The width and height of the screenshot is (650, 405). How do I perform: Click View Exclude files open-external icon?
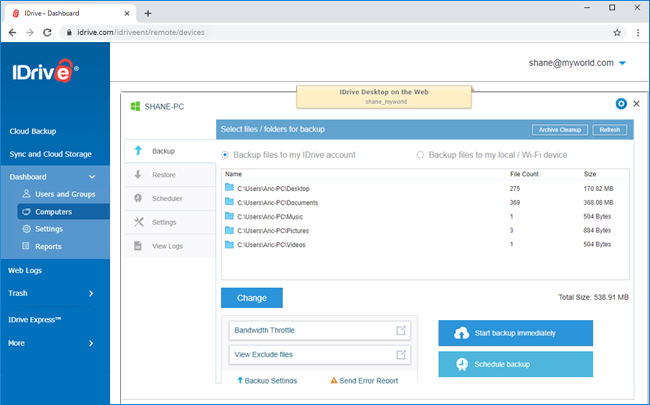[401, 355]
